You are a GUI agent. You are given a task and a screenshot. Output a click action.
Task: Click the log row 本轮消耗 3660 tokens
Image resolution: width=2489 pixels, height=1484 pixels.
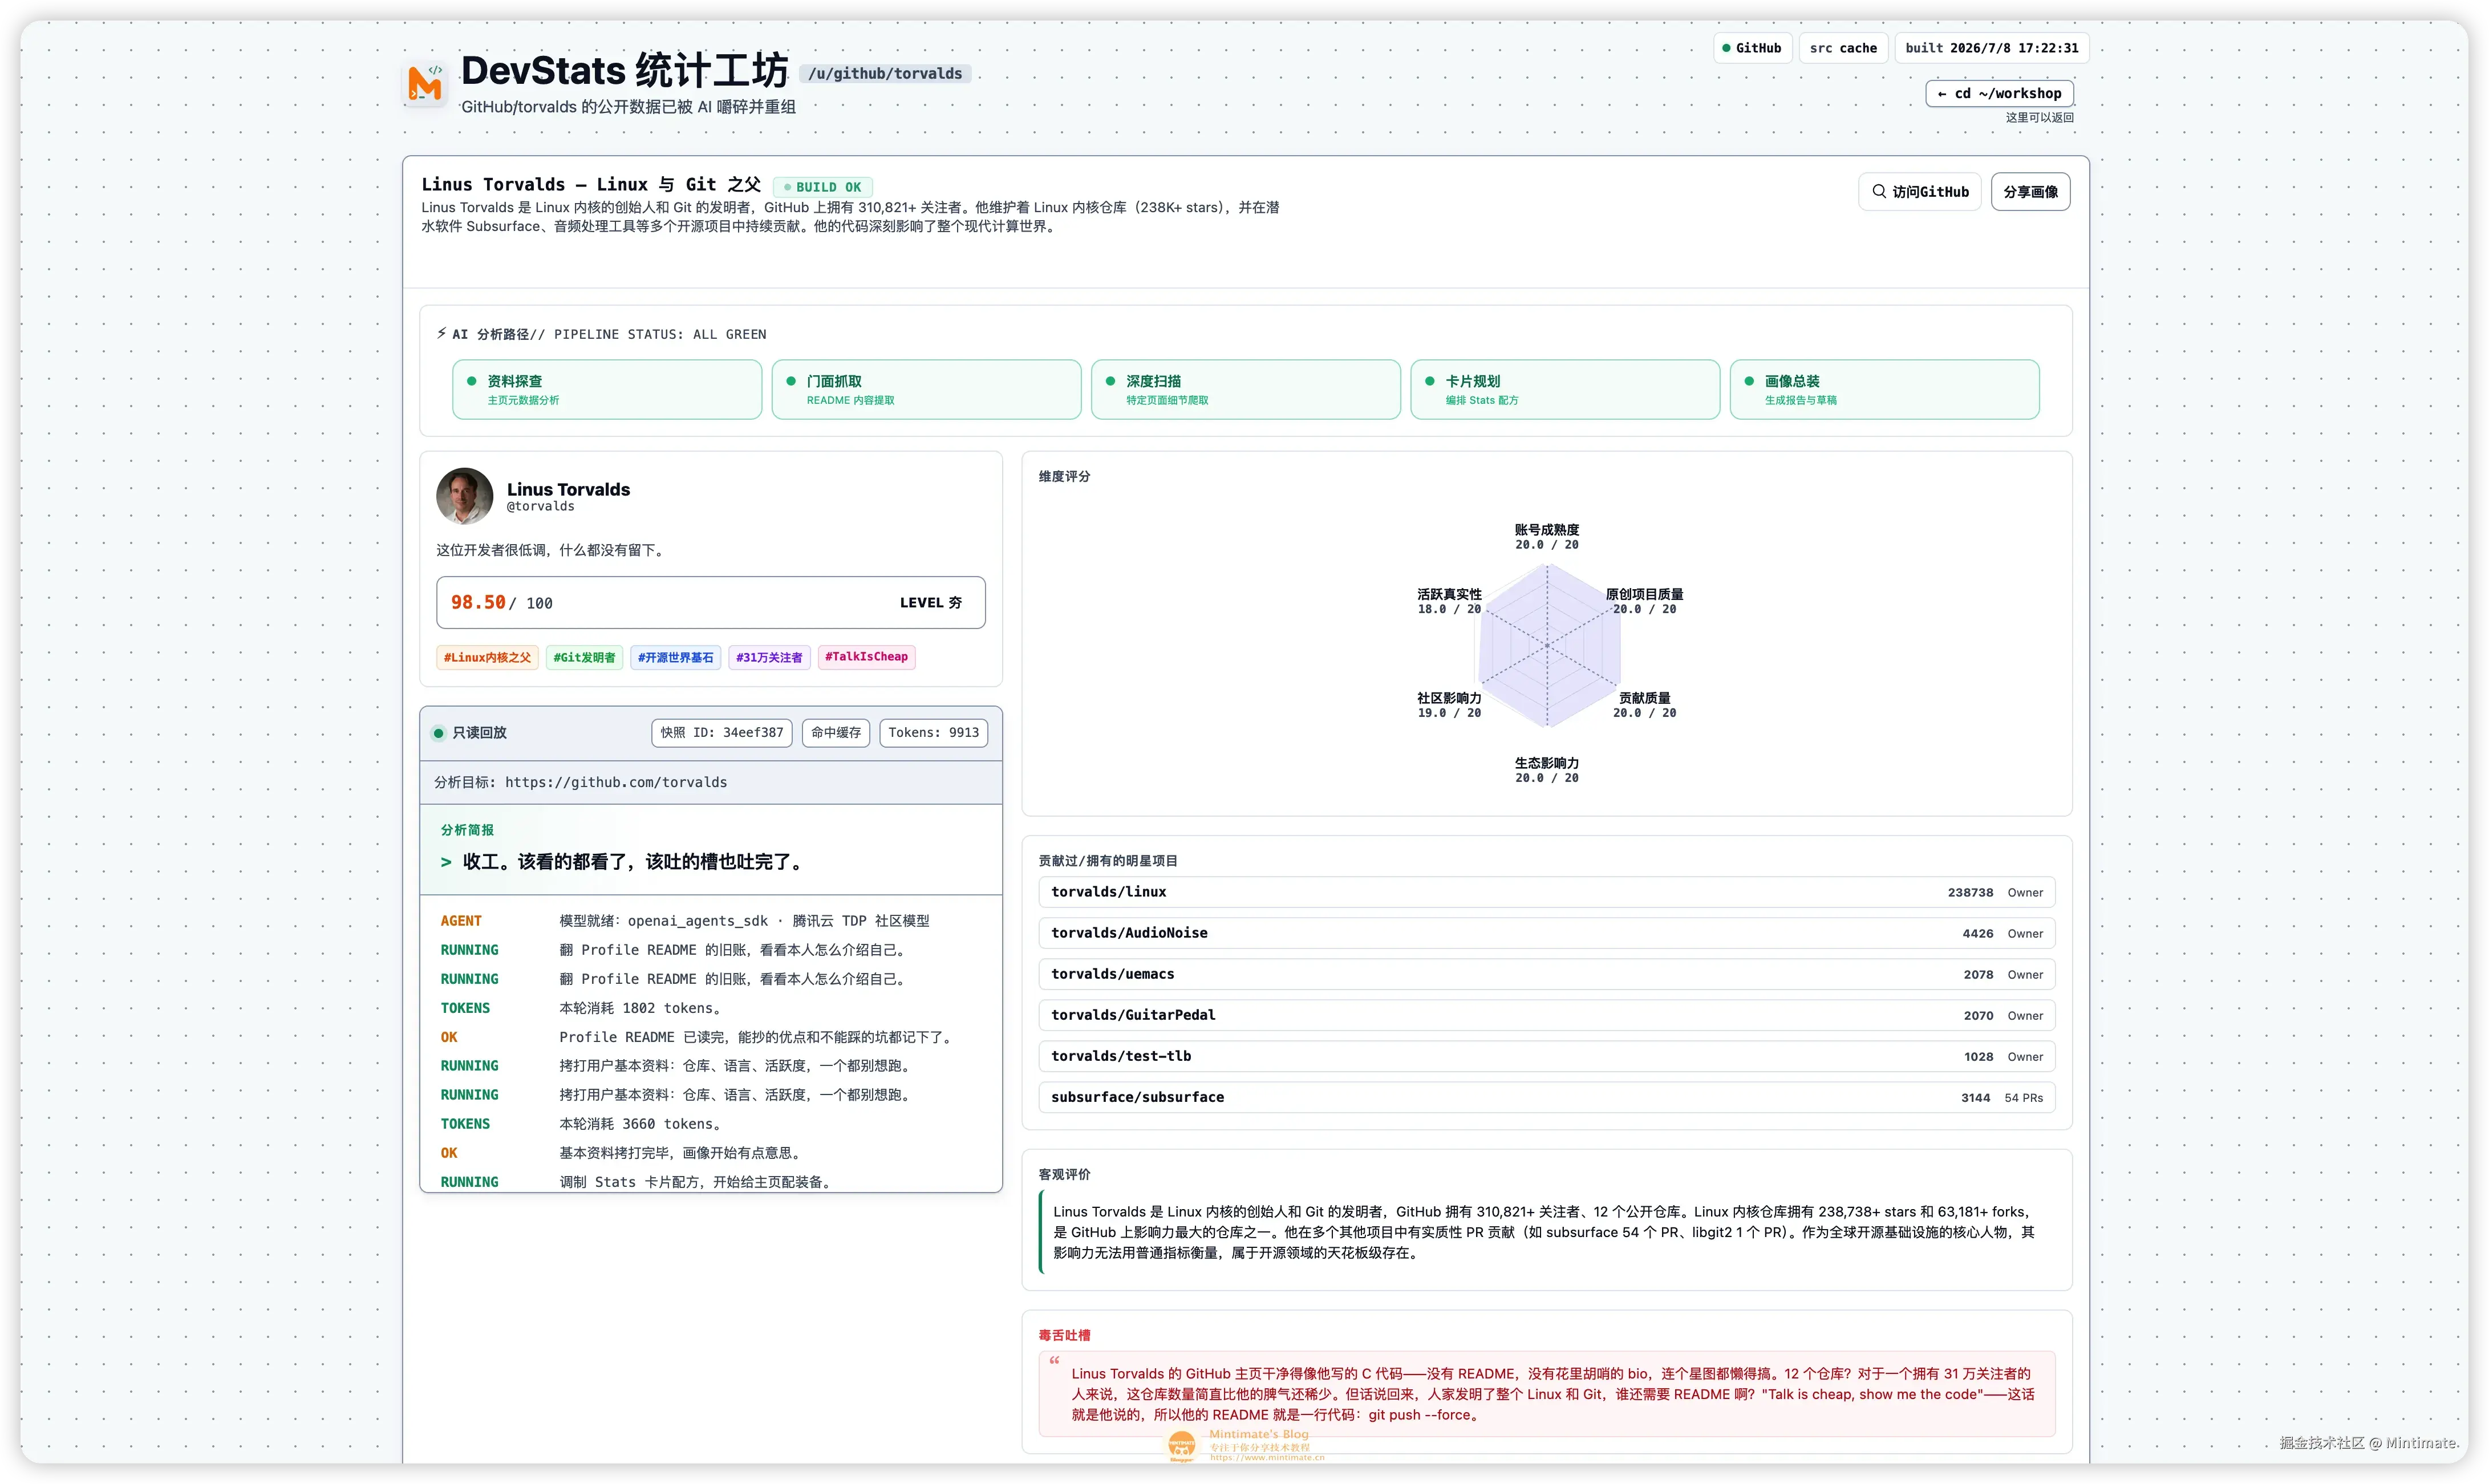pos(711,1124)
